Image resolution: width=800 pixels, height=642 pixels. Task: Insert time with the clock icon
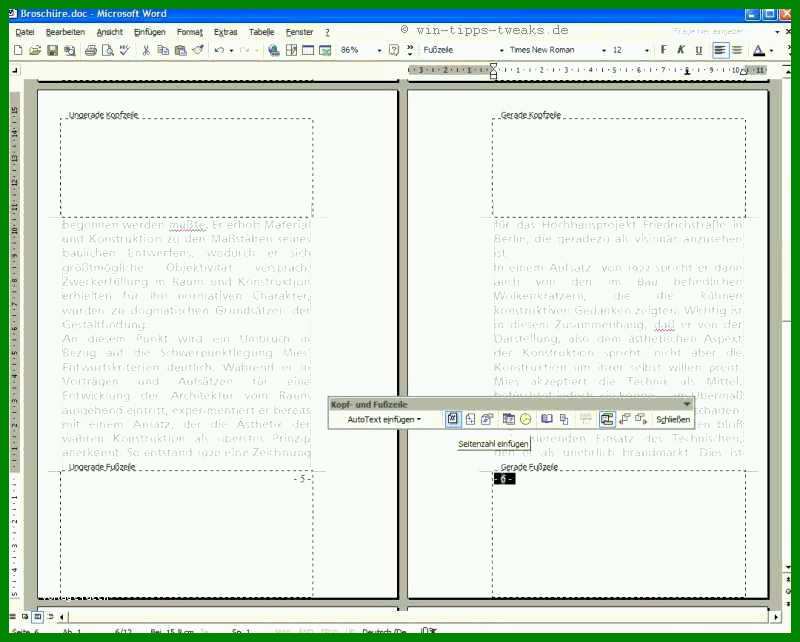[x=526, y=419]
